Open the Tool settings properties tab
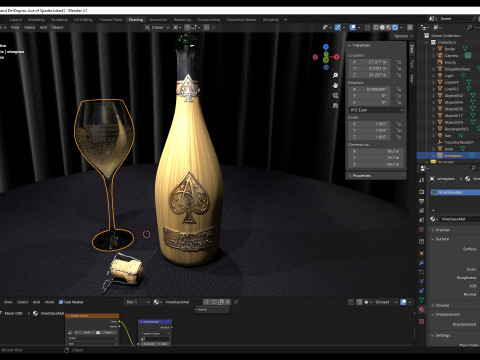 point(422,180)
